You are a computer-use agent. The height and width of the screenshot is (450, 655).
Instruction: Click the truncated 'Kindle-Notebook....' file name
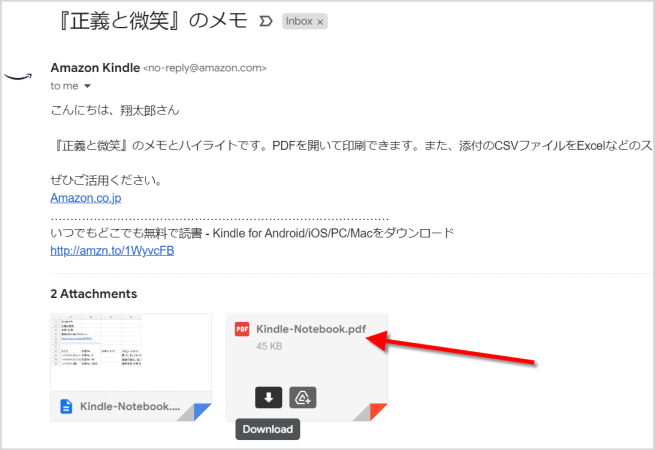(x=130, y=406)
